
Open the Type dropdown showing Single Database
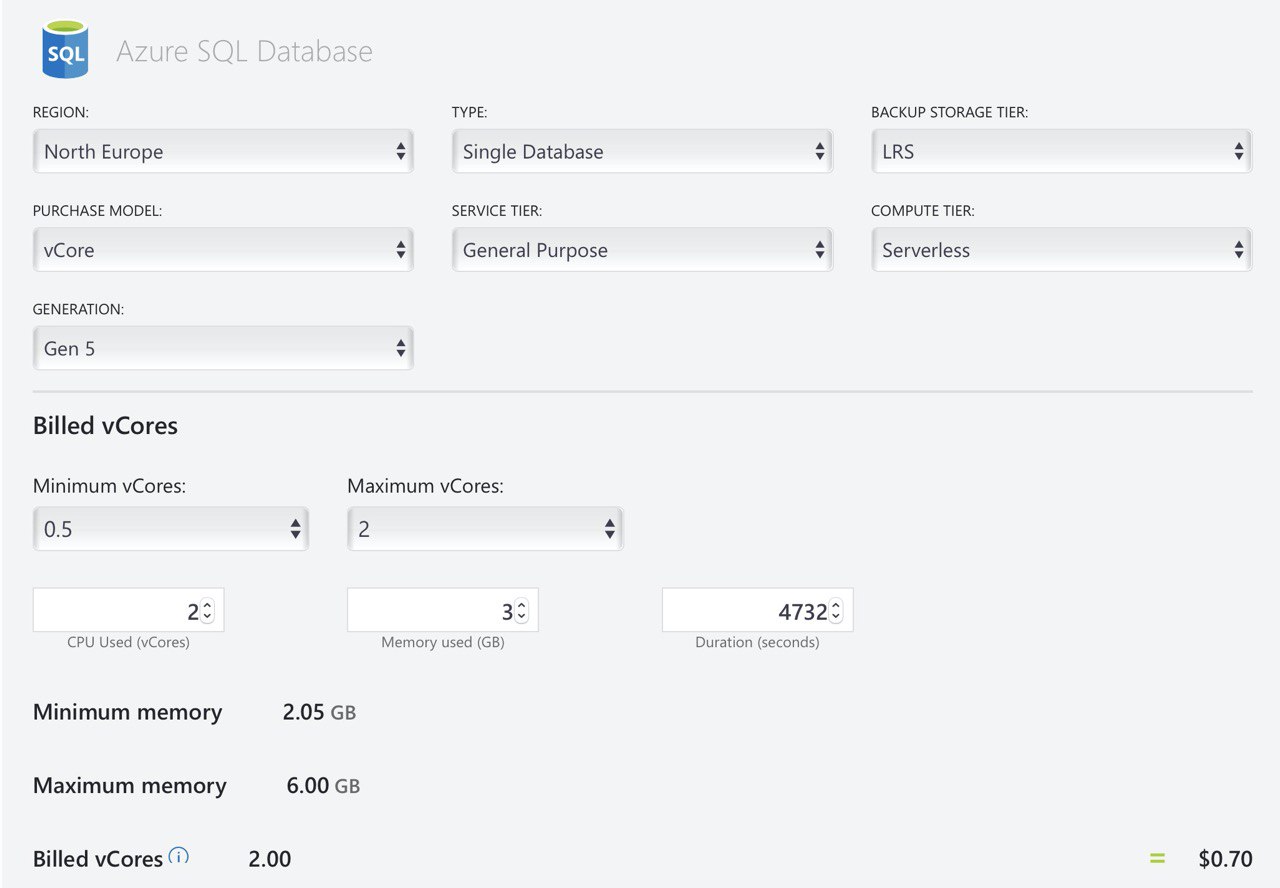[642, 151]
